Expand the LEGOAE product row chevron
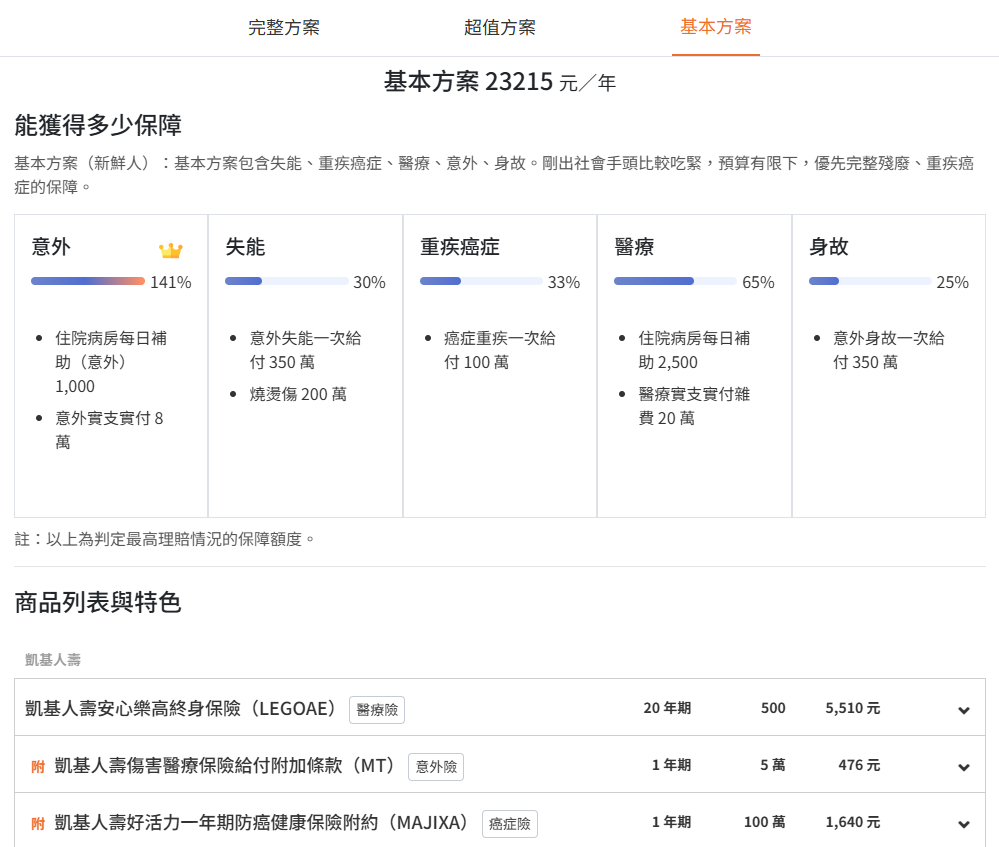The image size is (999, 847). (x=963, y=710)
